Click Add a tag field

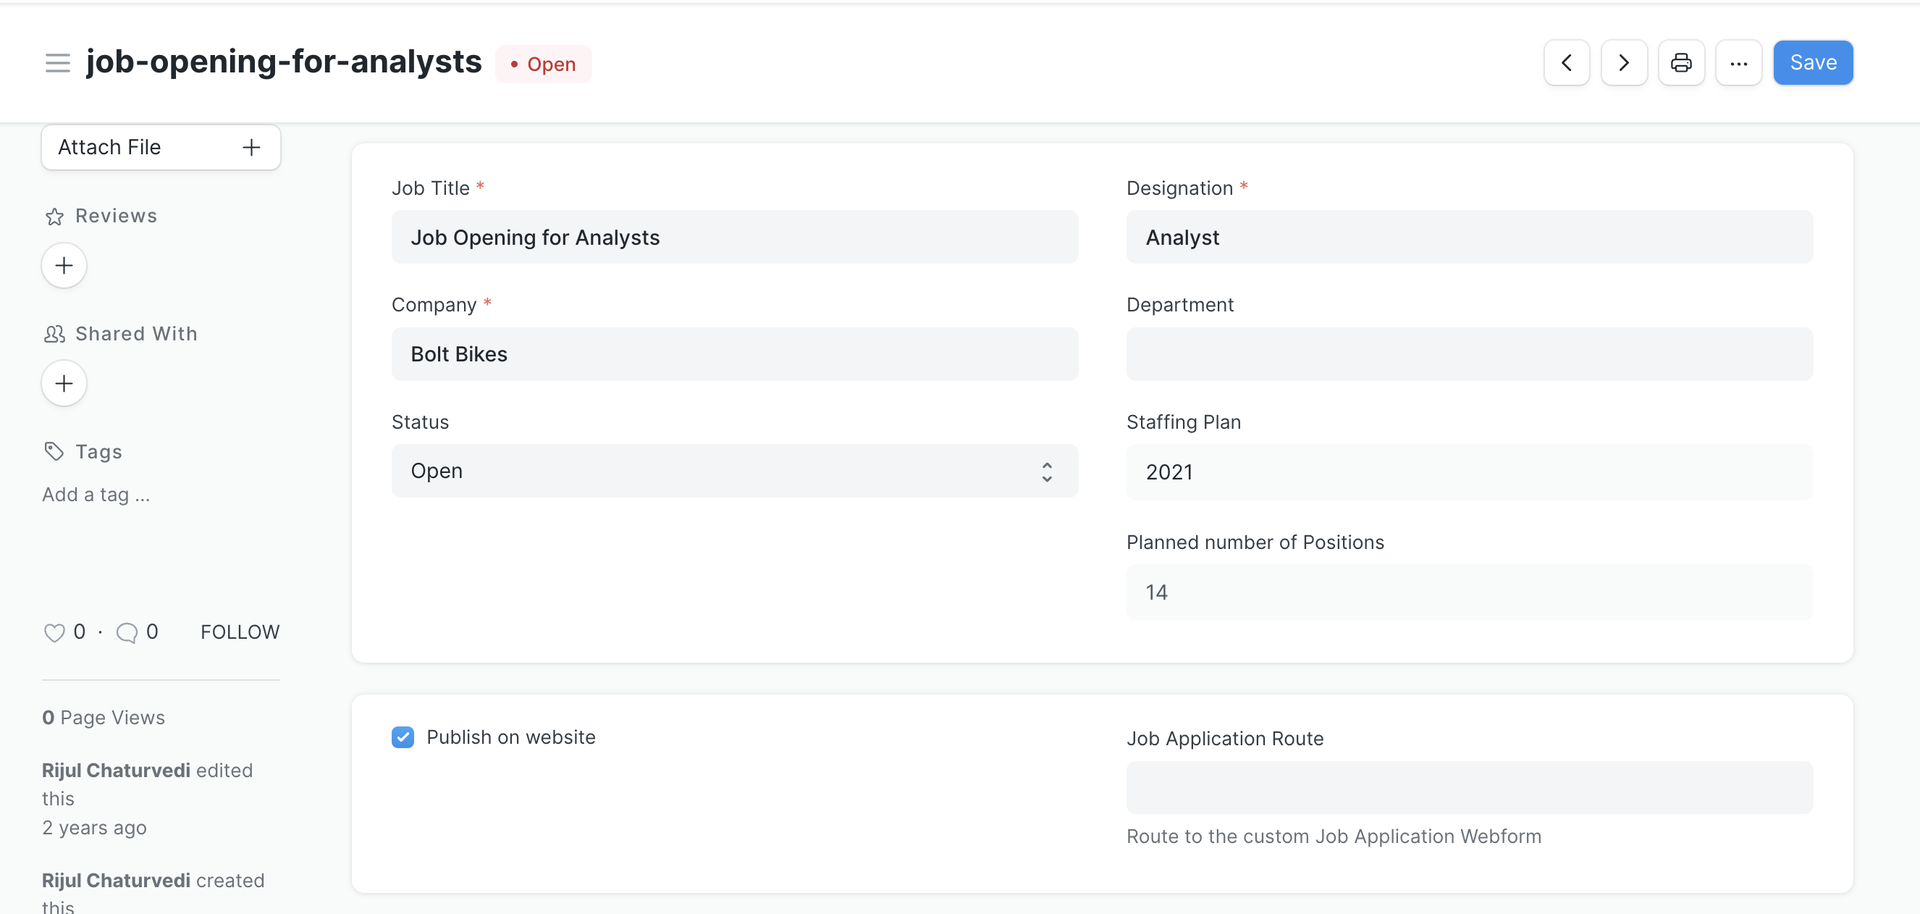[x=96, y=495]
